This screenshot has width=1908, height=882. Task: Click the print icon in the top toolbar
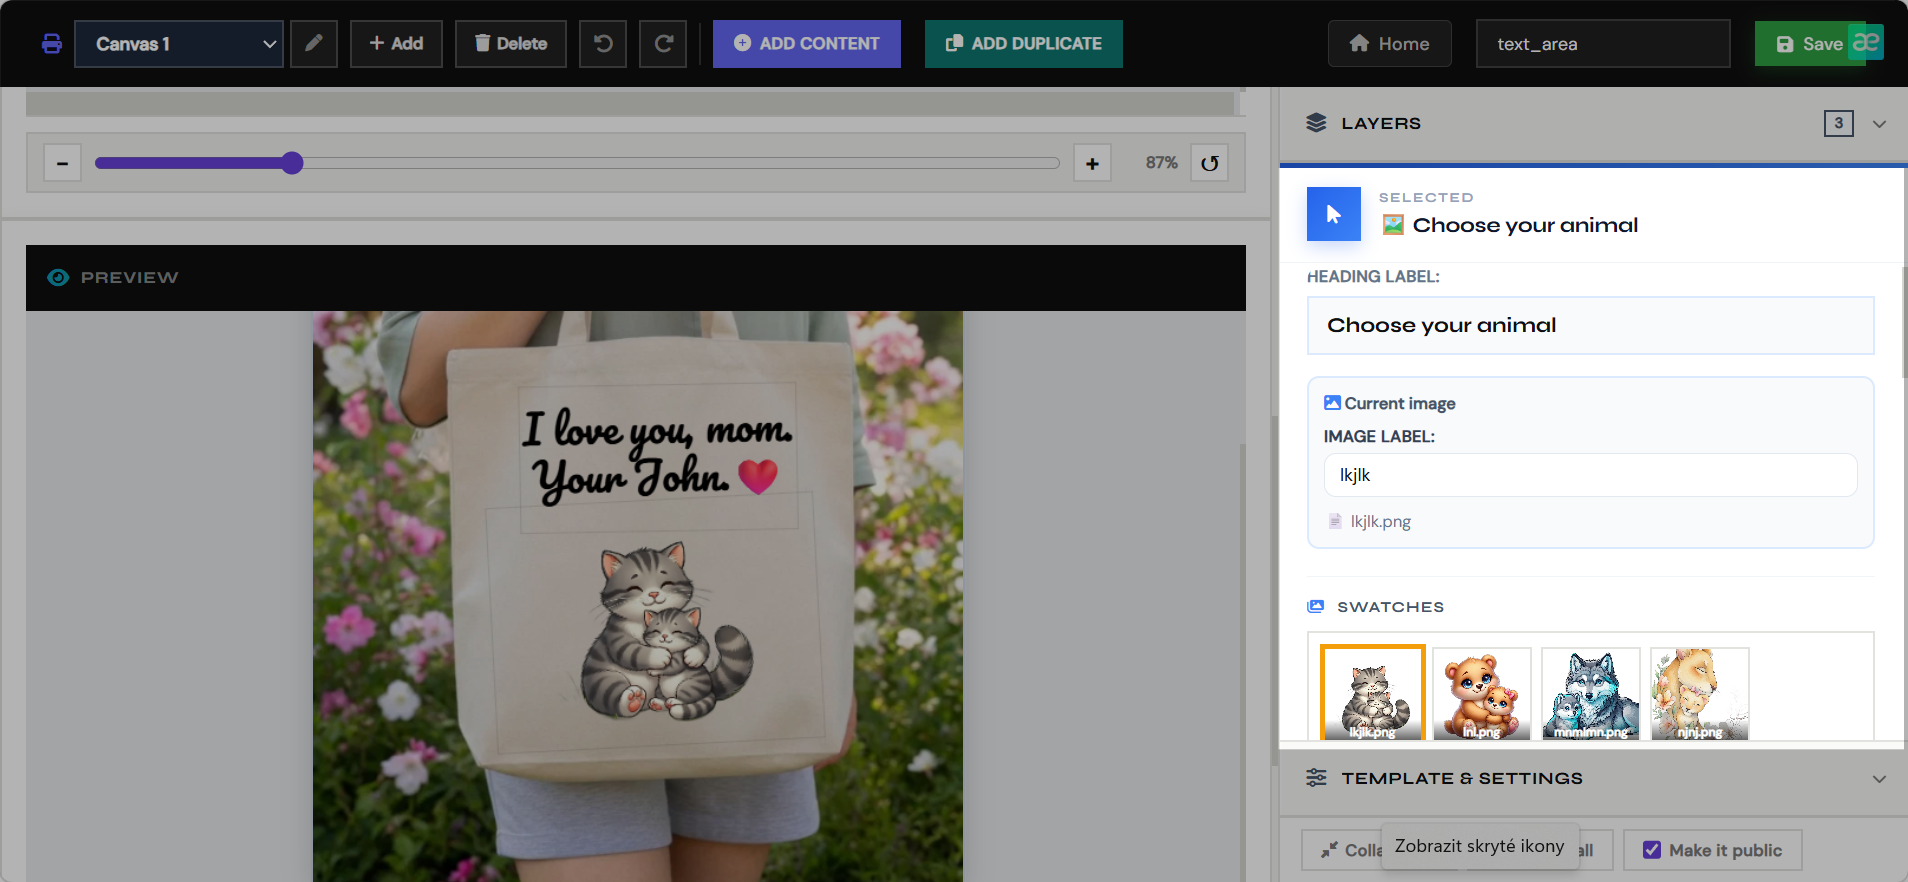(x=52, y=44)
